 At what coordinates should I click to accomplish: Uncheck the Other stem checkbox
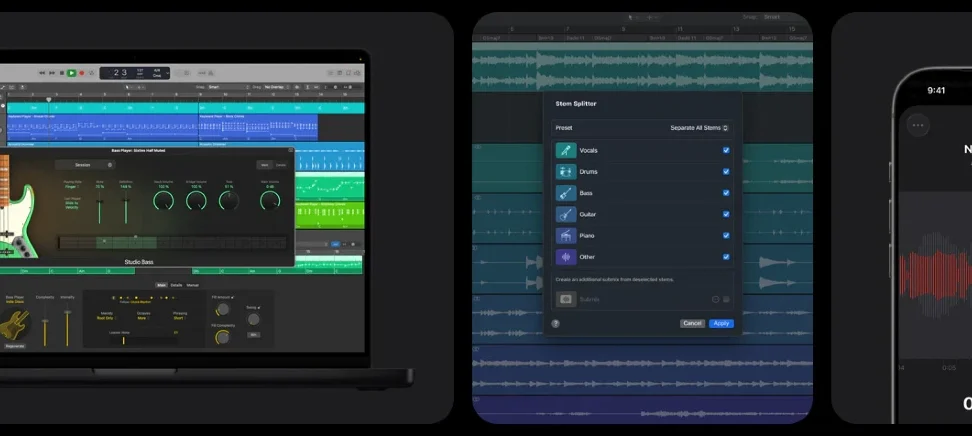tap(726, 257)
